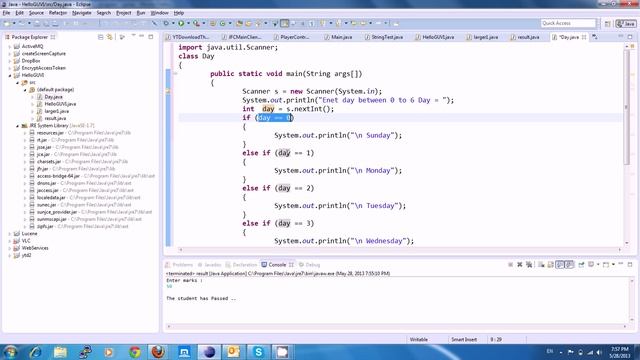The width and height of the screenshot is (640, 360).
Task: Collapse main method fold marker in editor
Action: 175,74
